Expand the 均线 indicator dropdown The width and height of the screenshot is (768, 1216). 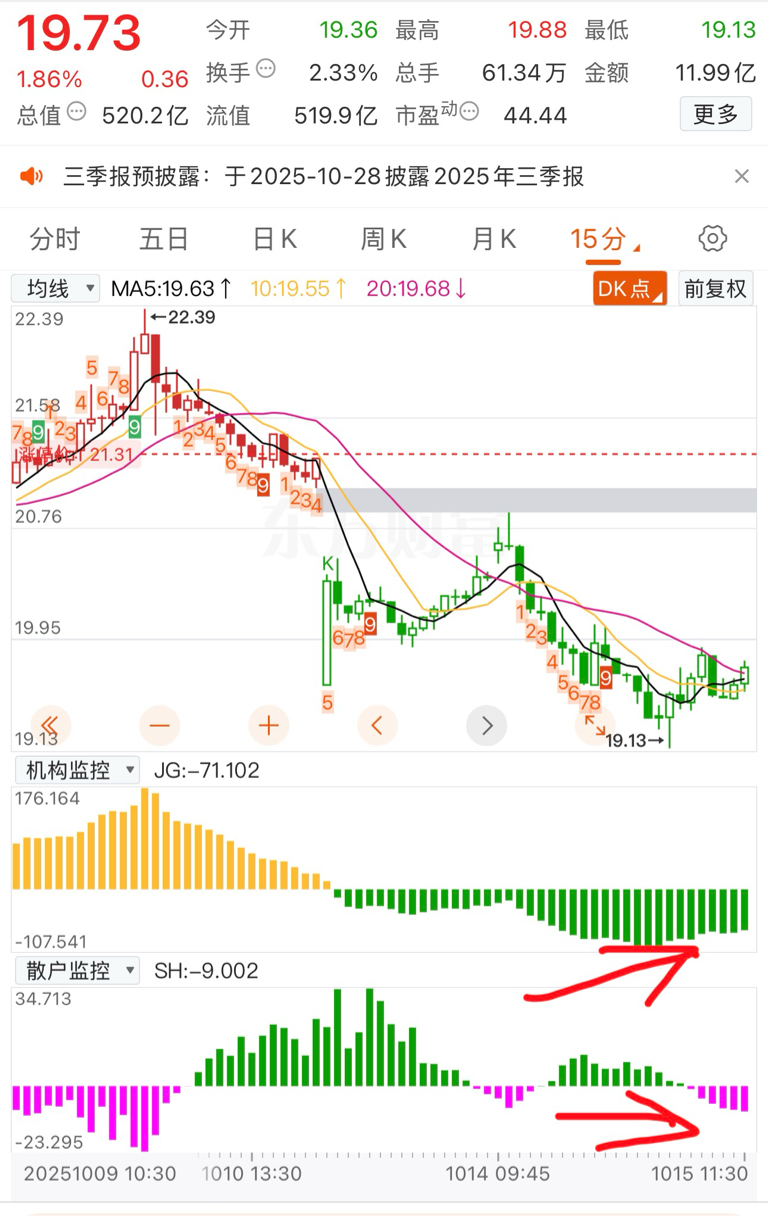point(56,289)
